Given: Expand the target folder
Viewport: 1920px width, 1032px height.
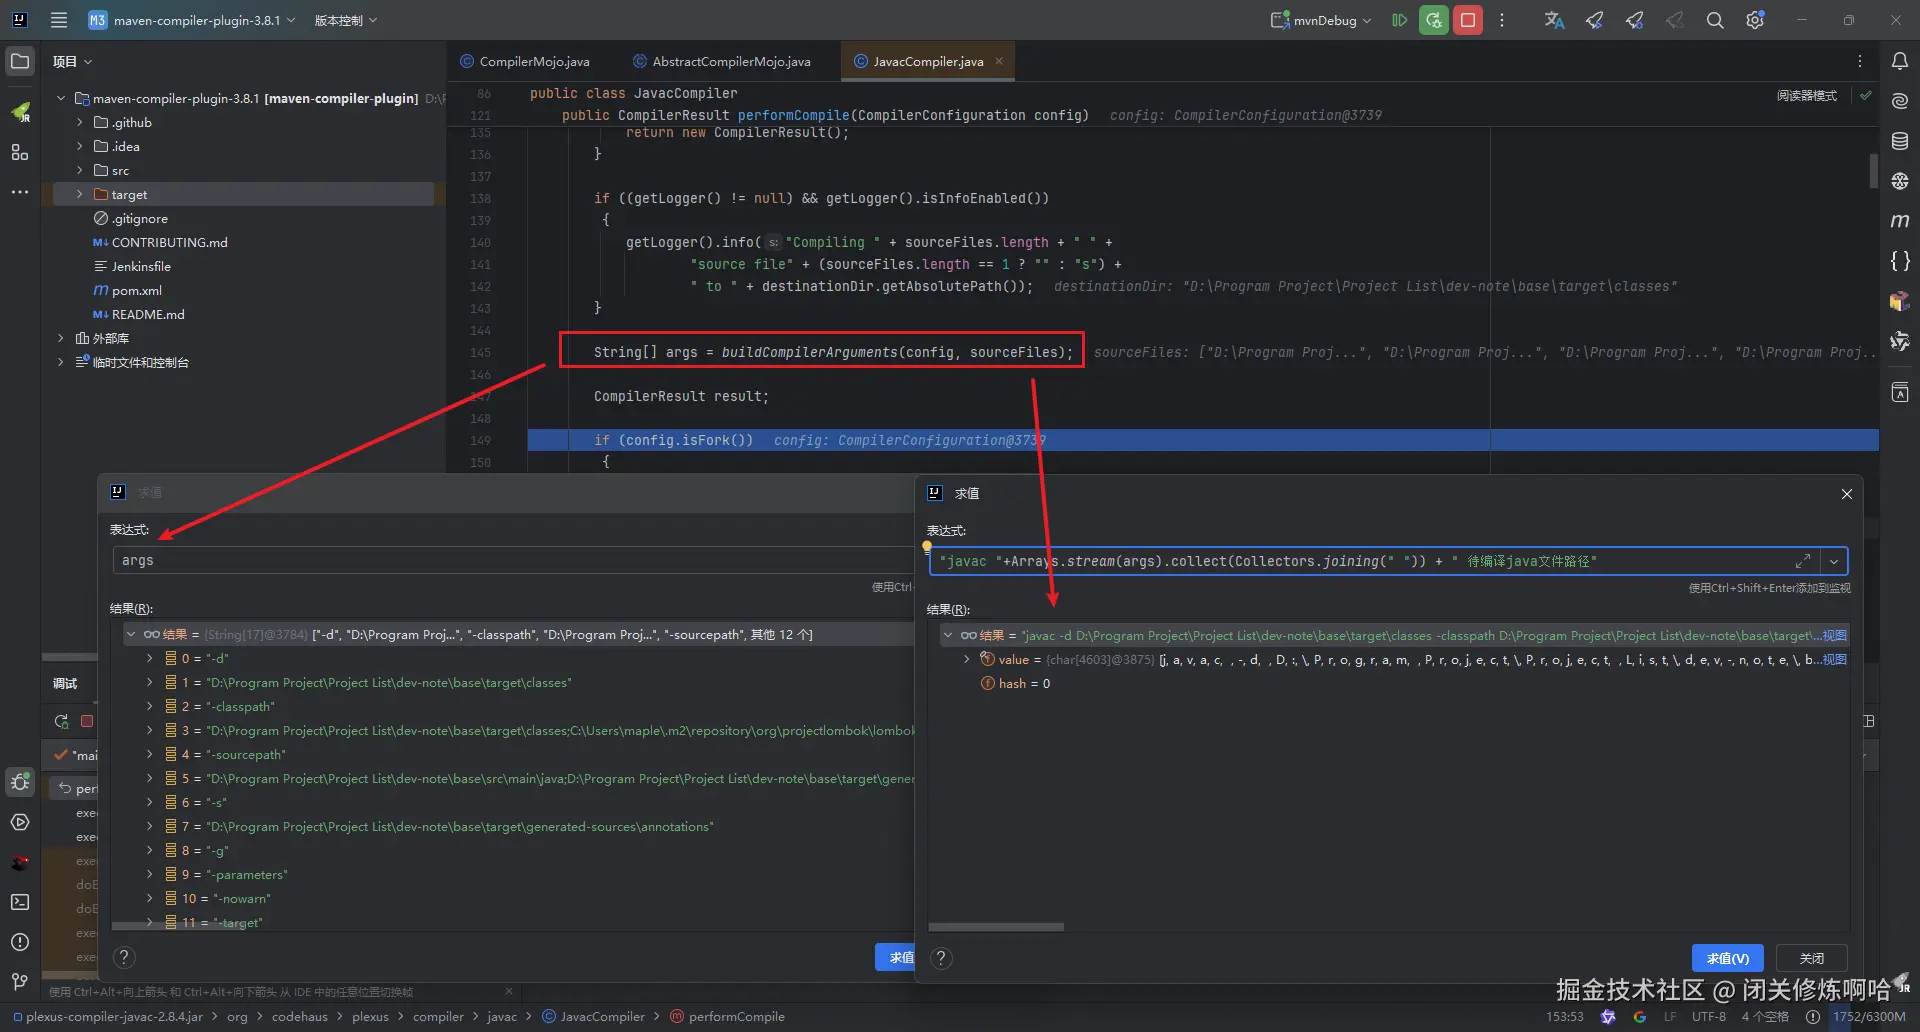Looking at the screenshot, I should (80, 194).
